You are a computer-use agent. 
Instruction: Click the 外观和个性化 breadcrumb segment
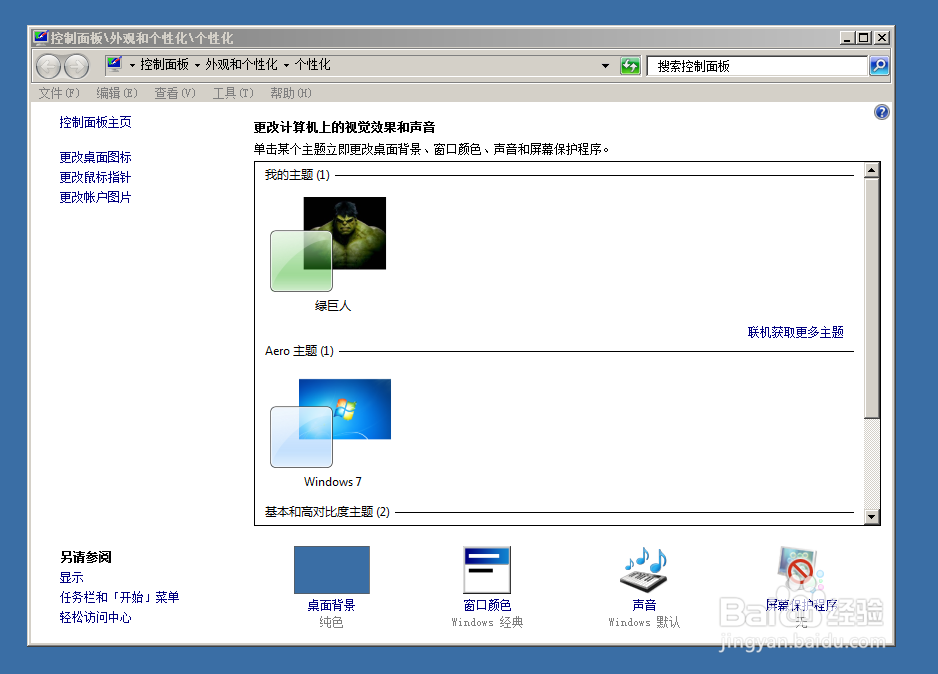point(242,65)
